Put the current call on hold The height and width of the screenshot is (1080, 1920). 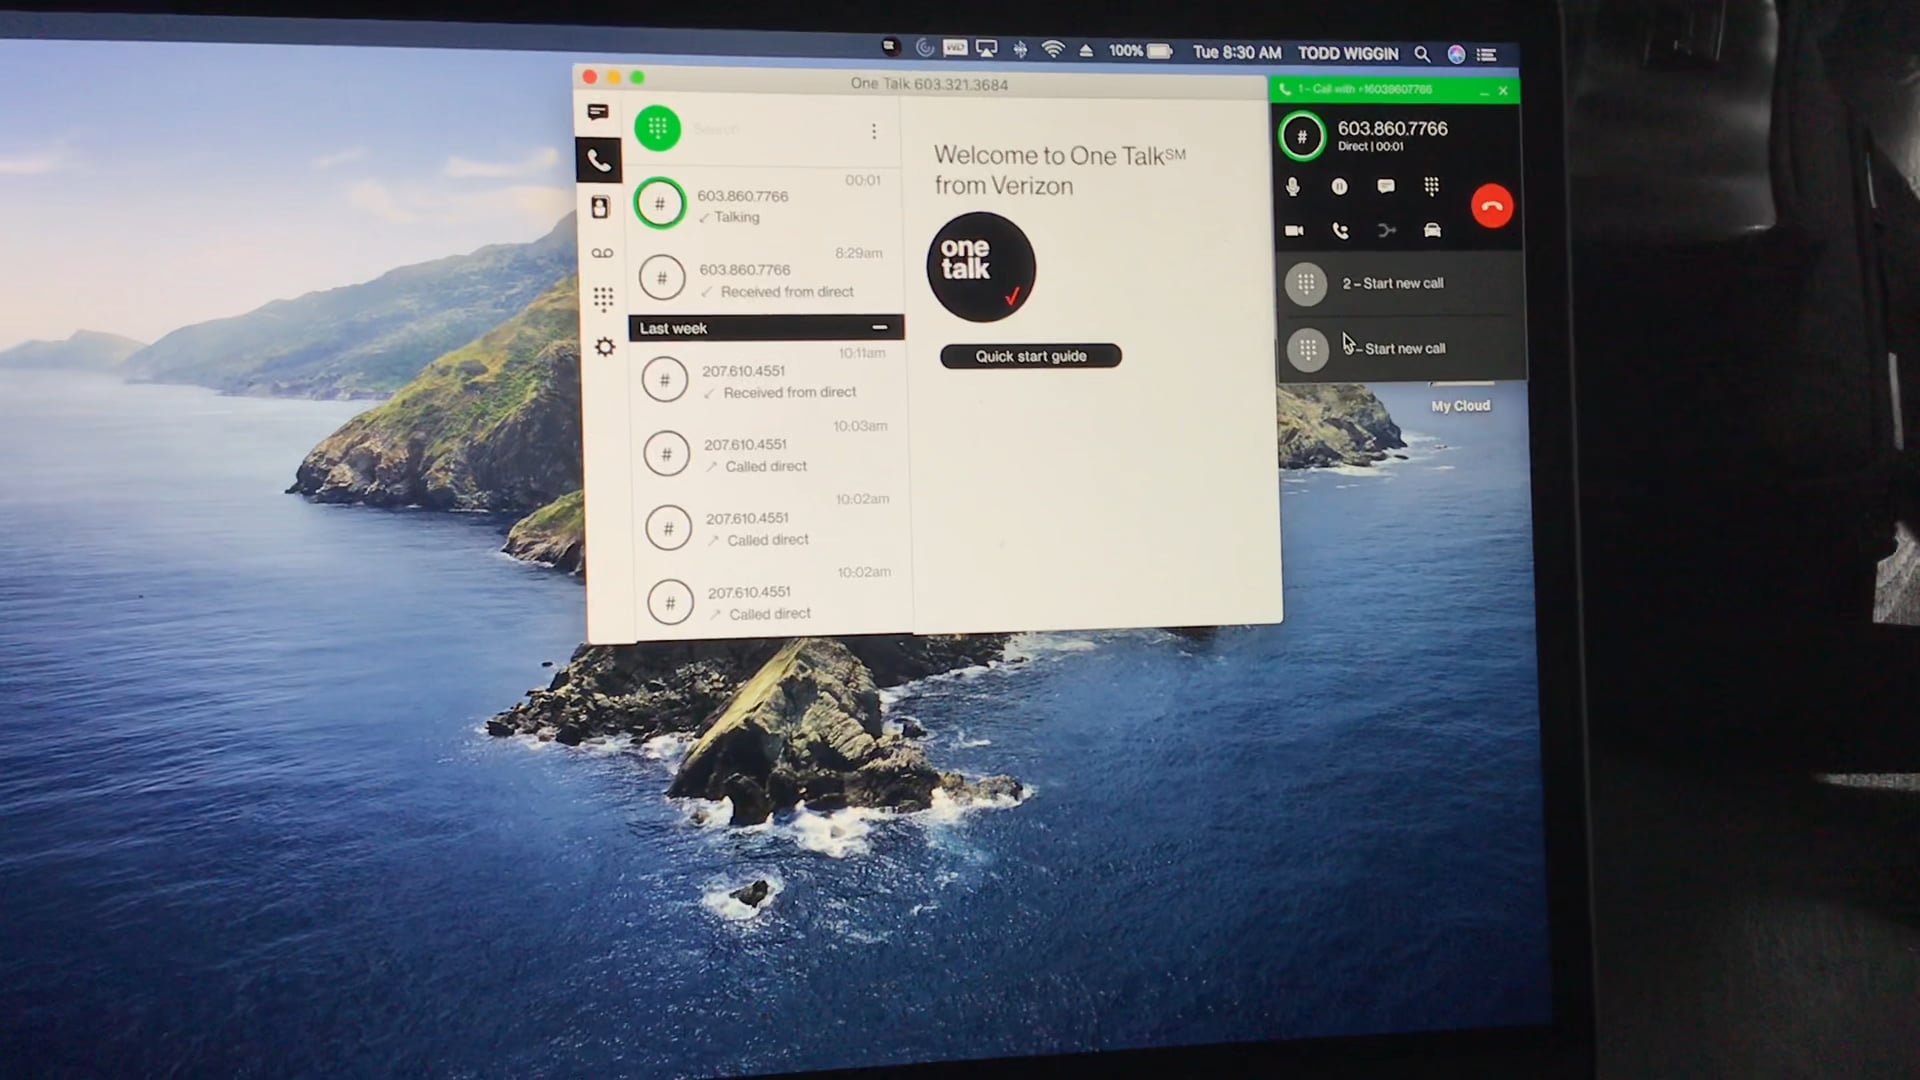(1339, 187)
